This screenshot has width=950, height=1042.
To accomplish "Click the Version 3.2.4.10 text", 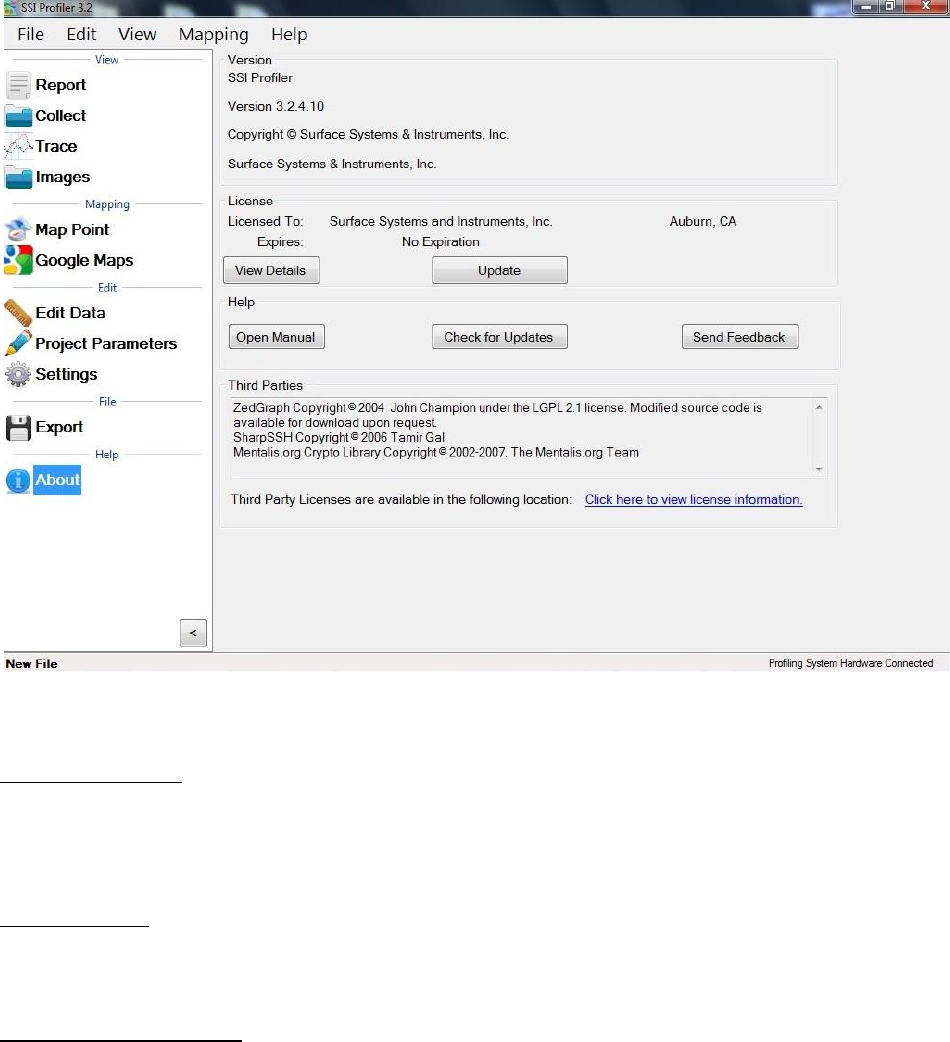I will pos(276,106).
